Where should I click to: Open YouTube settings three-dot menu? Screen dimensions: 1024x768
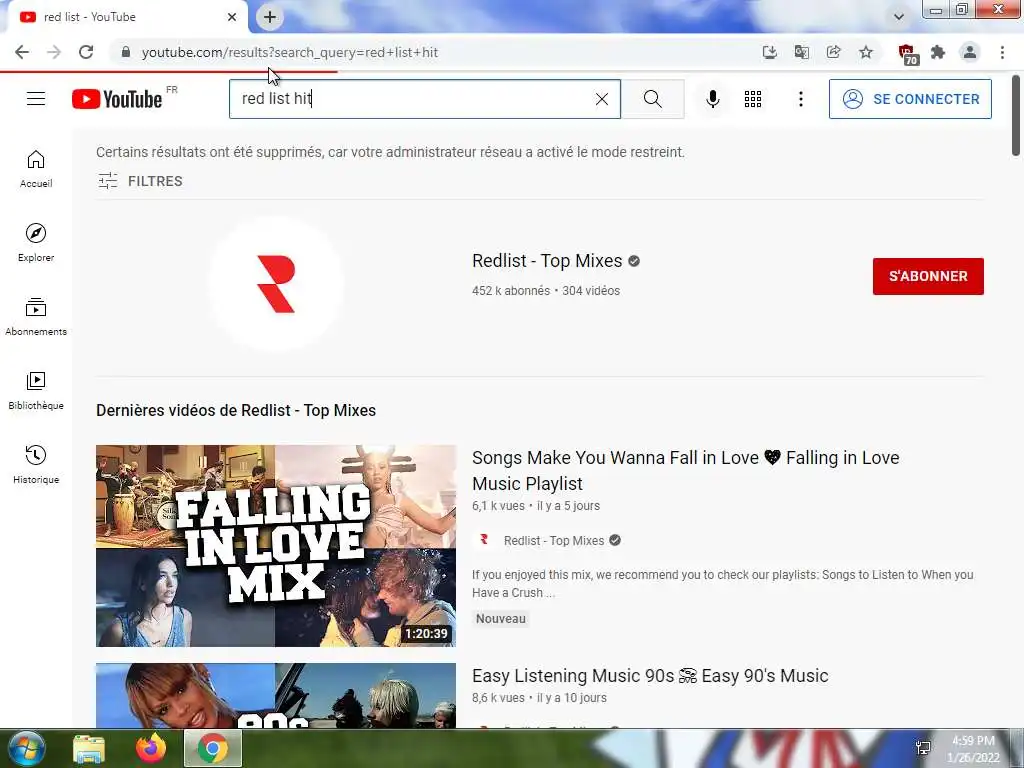(x=801, y=99)
